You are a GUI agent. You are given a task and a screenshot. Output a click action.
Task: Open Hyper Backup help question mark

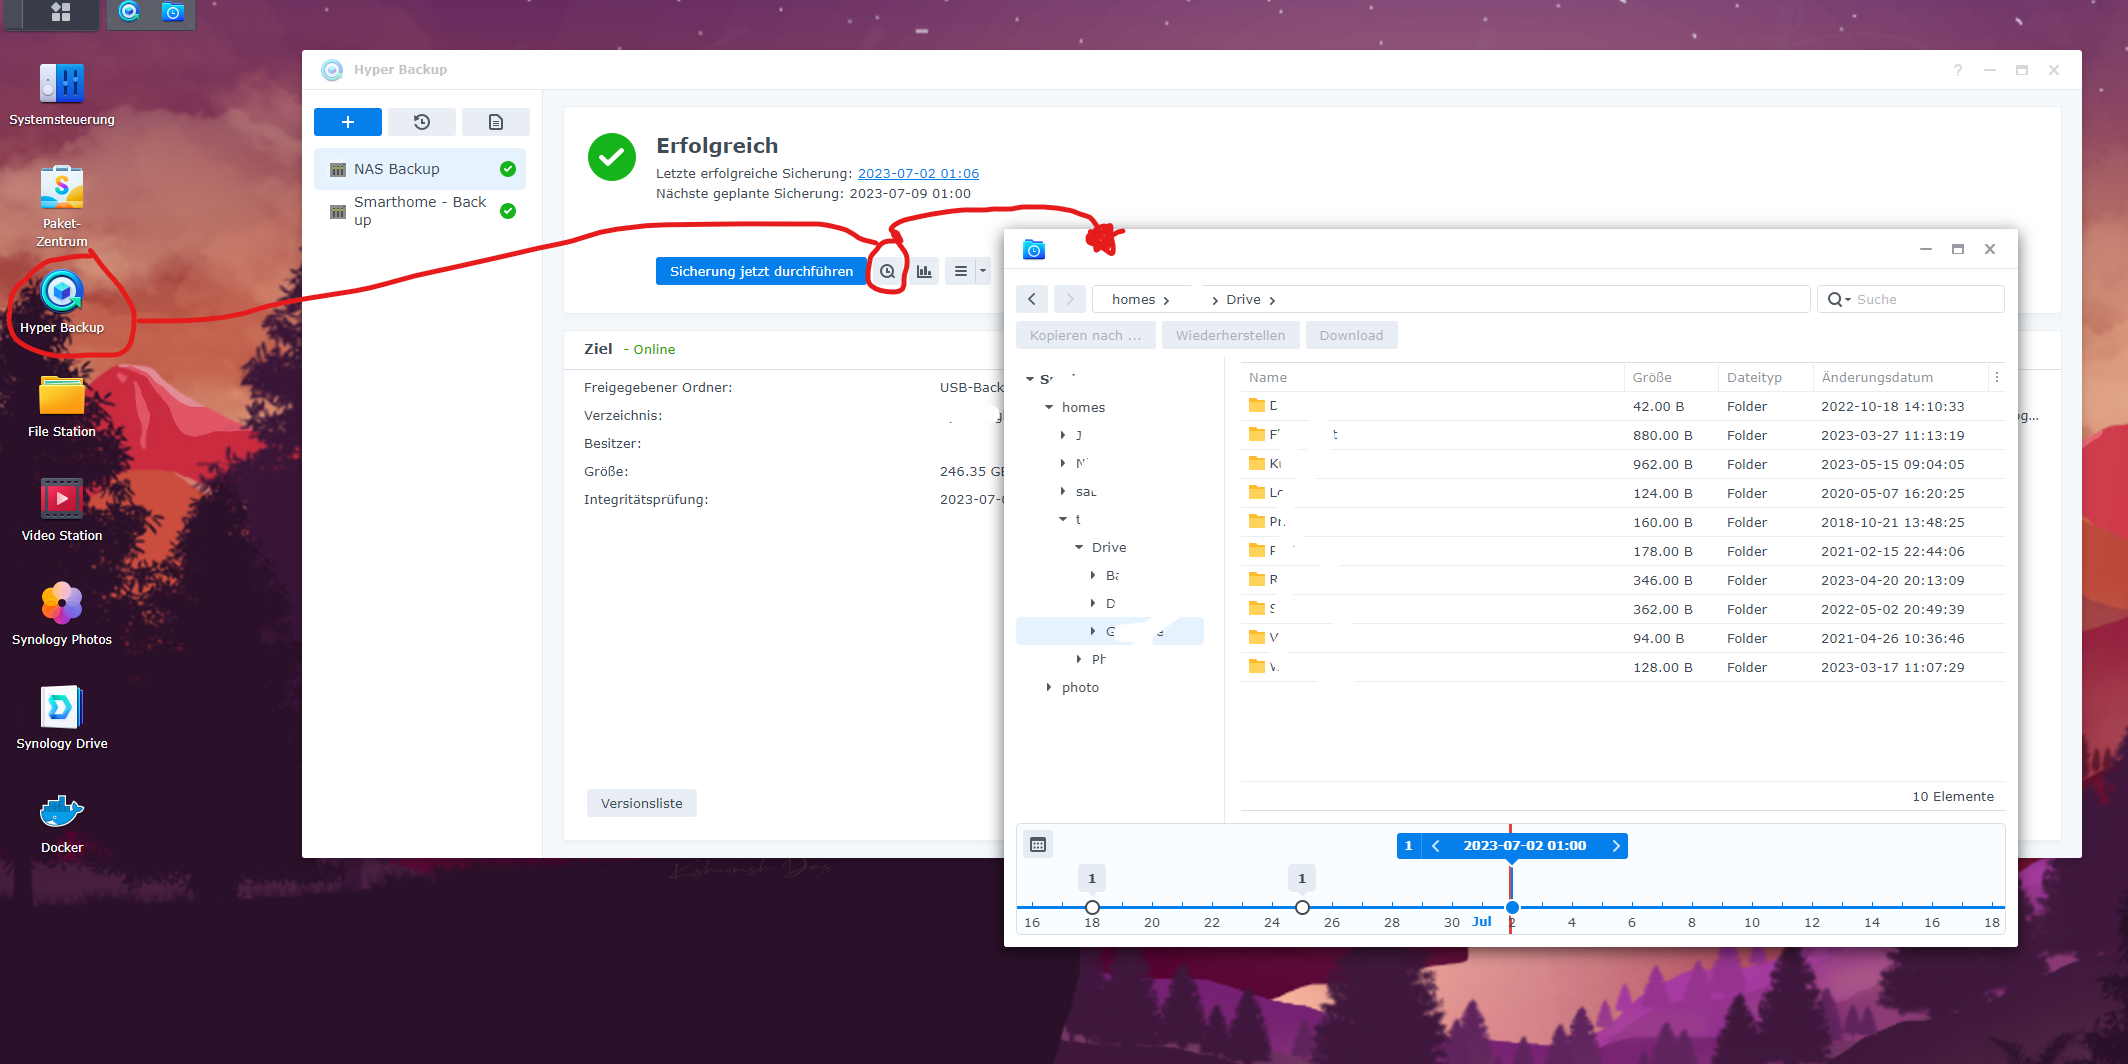click(x=1958, y=70)
